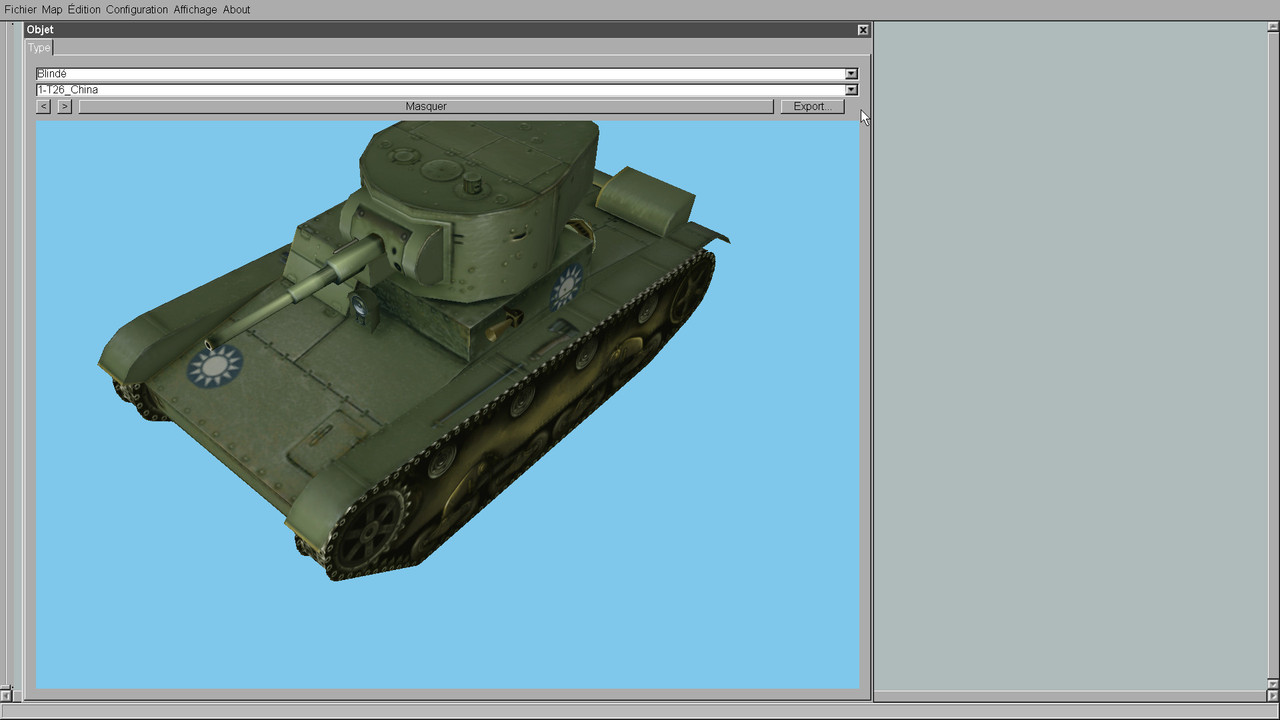Expand the Blindé category dropdown arrow
Image resolution: width=1280 pixels, height=720 pixels.
click(x=851, y=74)
